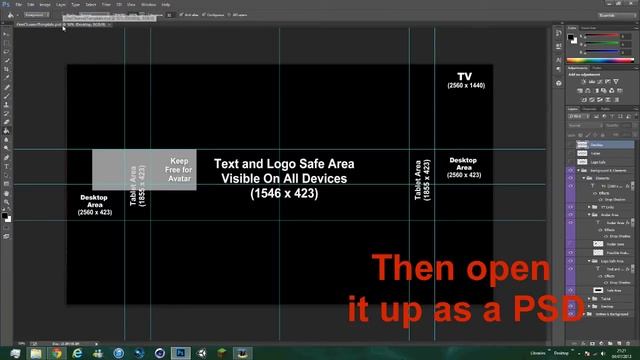Image resolution: width=640 pixels, height=360 pixels.
Task: Show the Tablet layer below Desktop layer
Action: click(x=571, y=153)
